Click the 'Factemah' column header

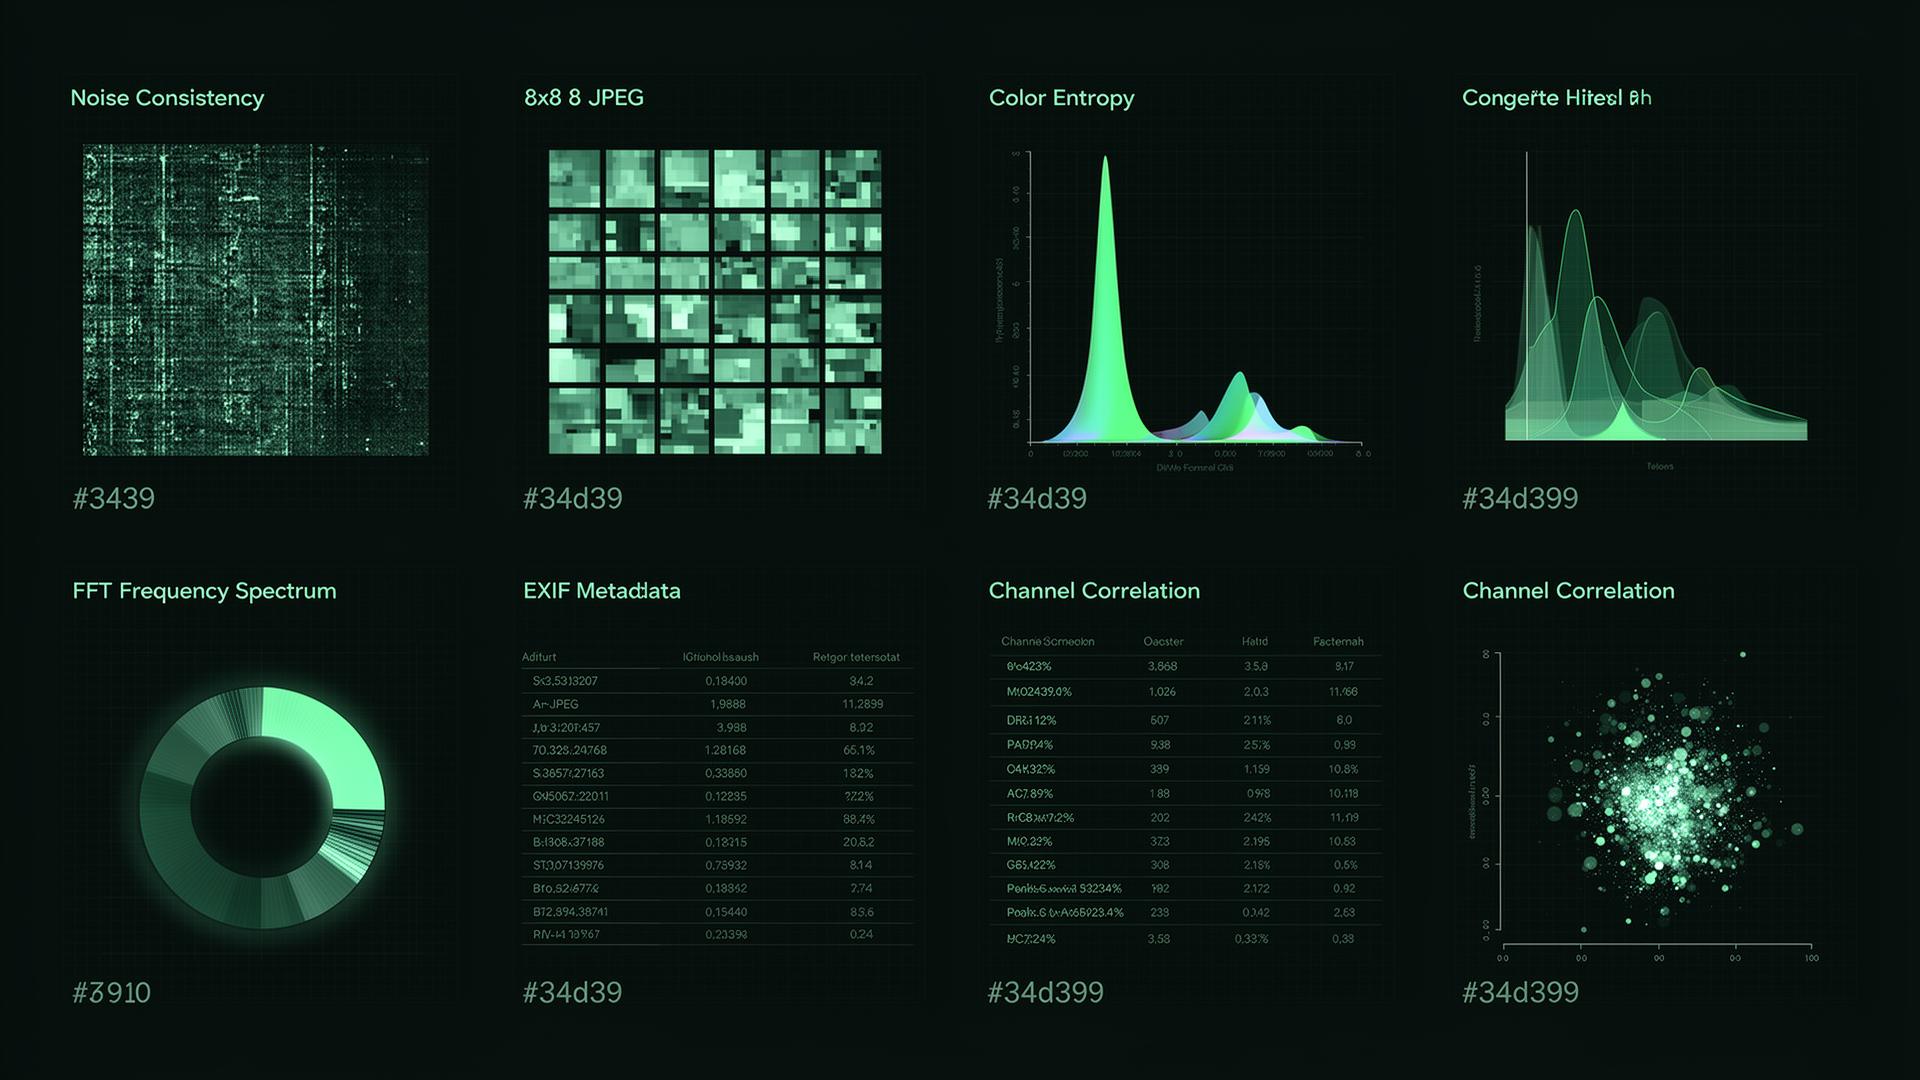tap(1338, 642)
